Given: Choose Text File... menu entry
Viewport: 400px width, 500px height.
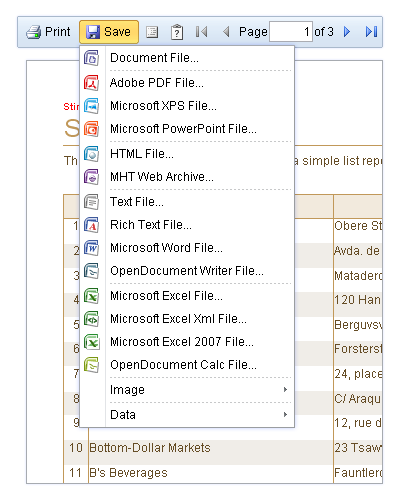Looking at the screenshot, I should point(187,202).
